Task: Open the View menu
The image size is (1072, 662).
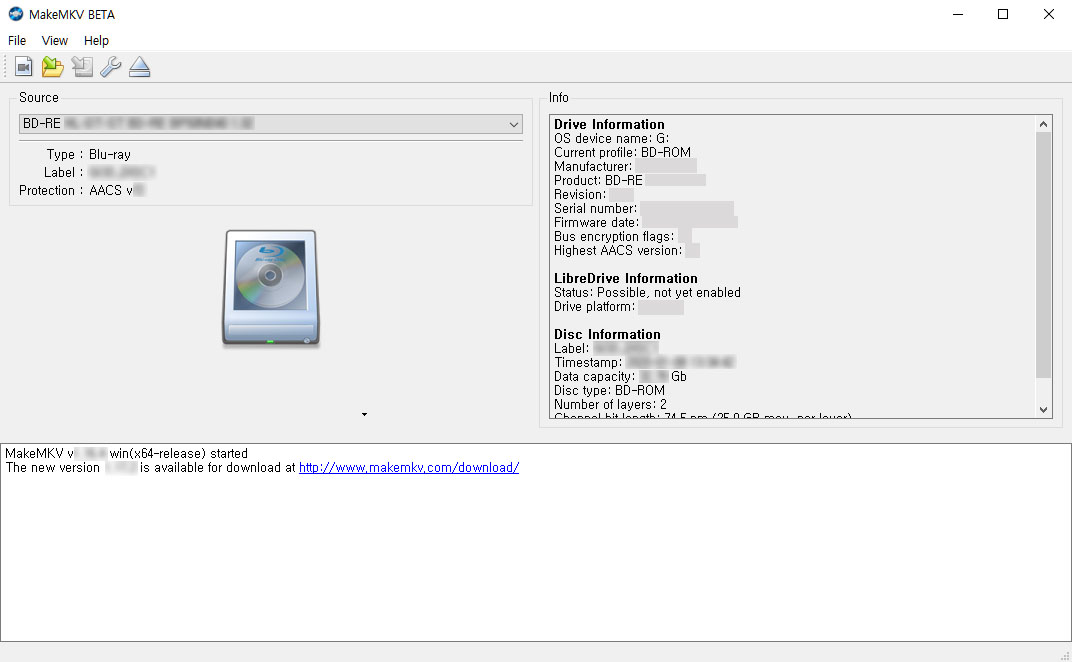Action: coord(55,40)
